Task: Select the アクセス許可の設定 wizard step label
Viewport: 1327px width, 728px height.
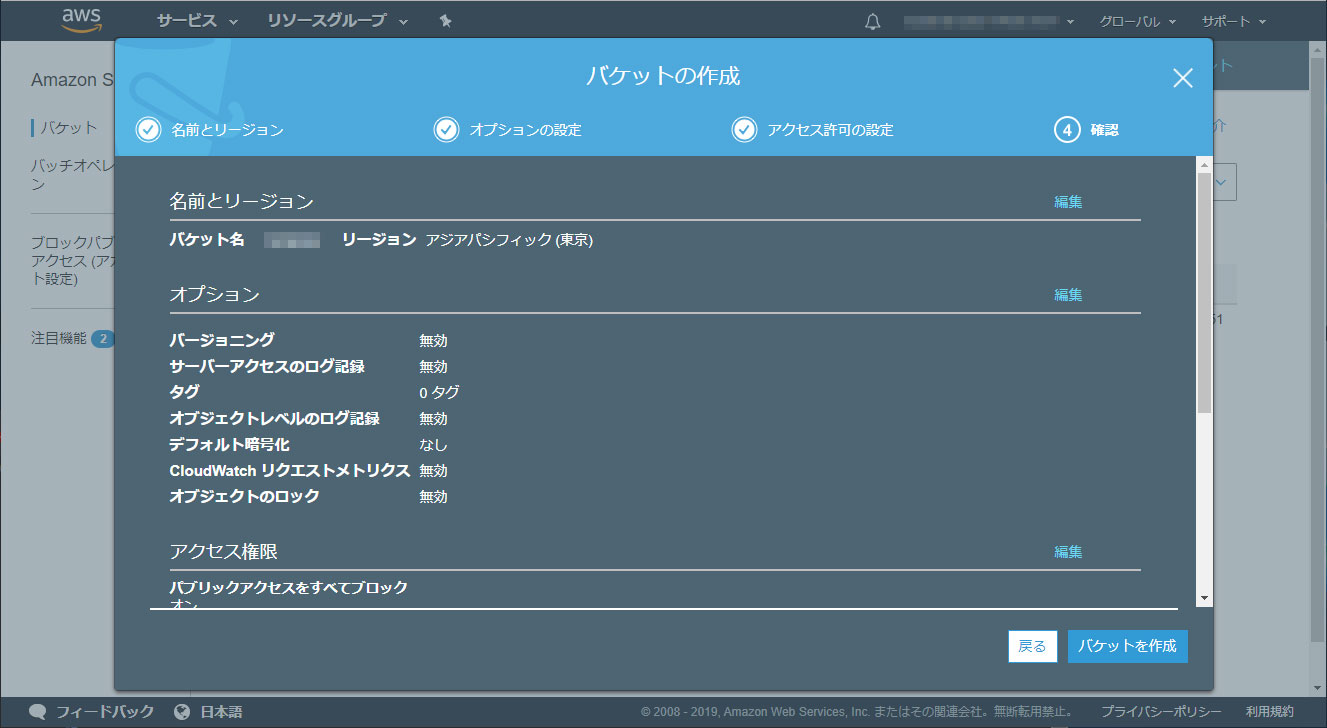Action: (x=830, y=130)
